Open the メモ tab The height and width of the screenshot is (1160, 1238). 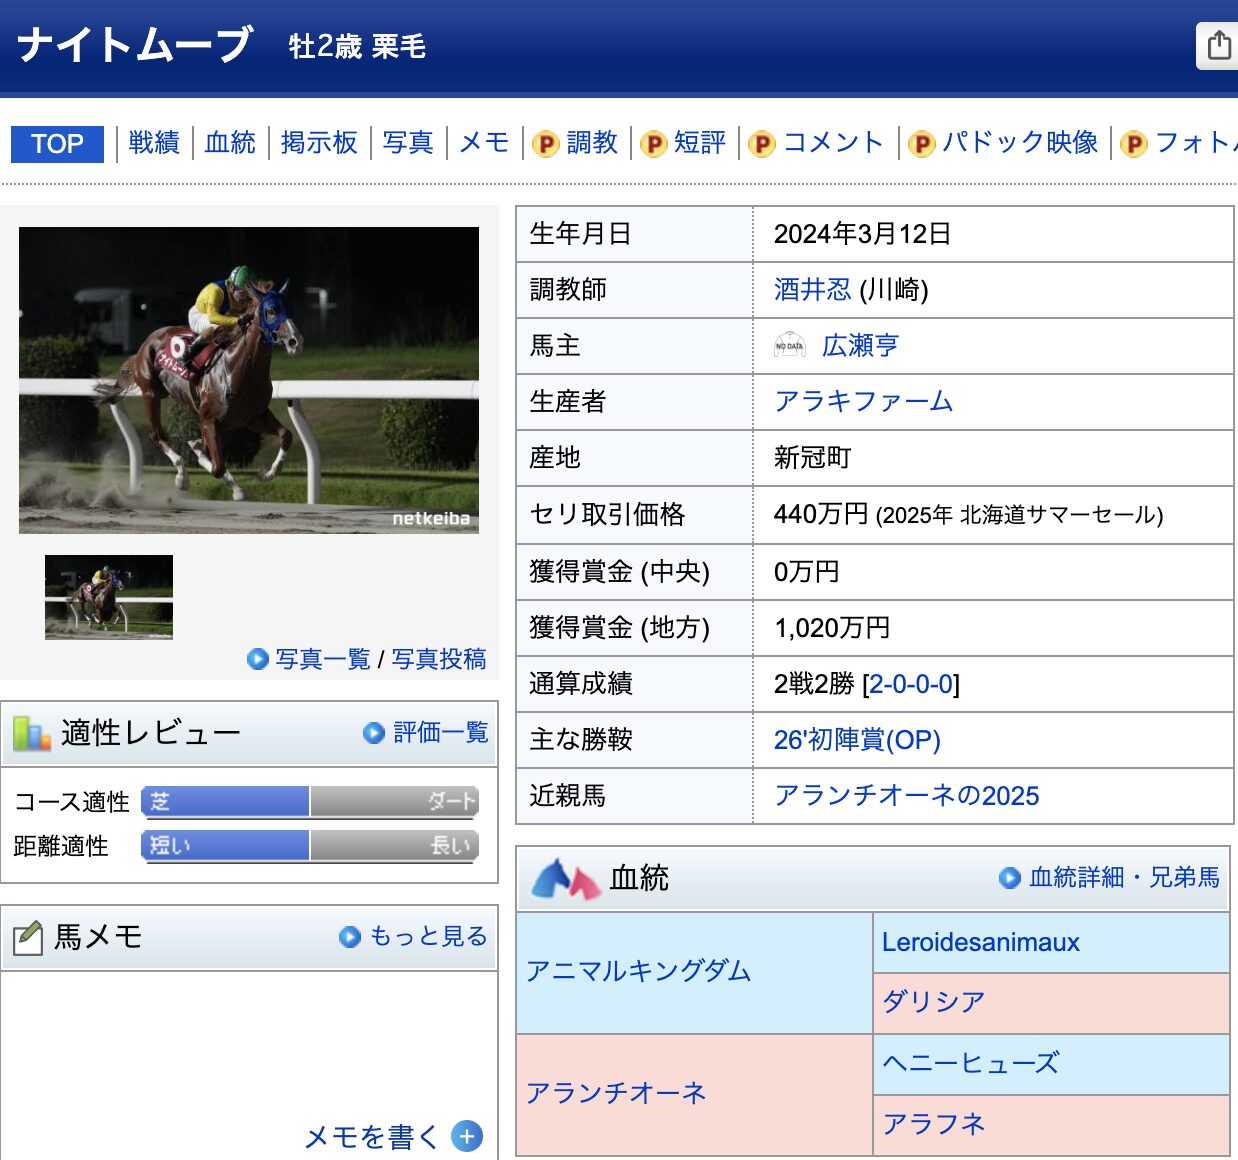tap(484, 143)
